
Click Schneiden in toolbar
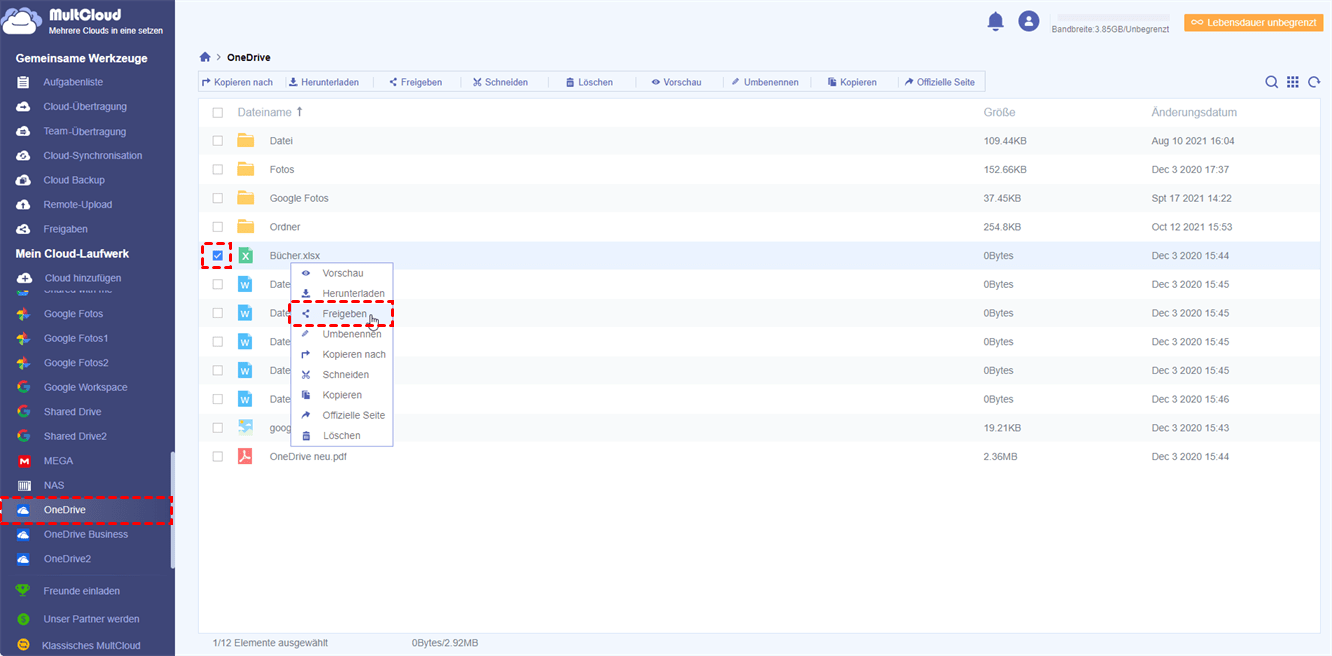tap(500, 82)
